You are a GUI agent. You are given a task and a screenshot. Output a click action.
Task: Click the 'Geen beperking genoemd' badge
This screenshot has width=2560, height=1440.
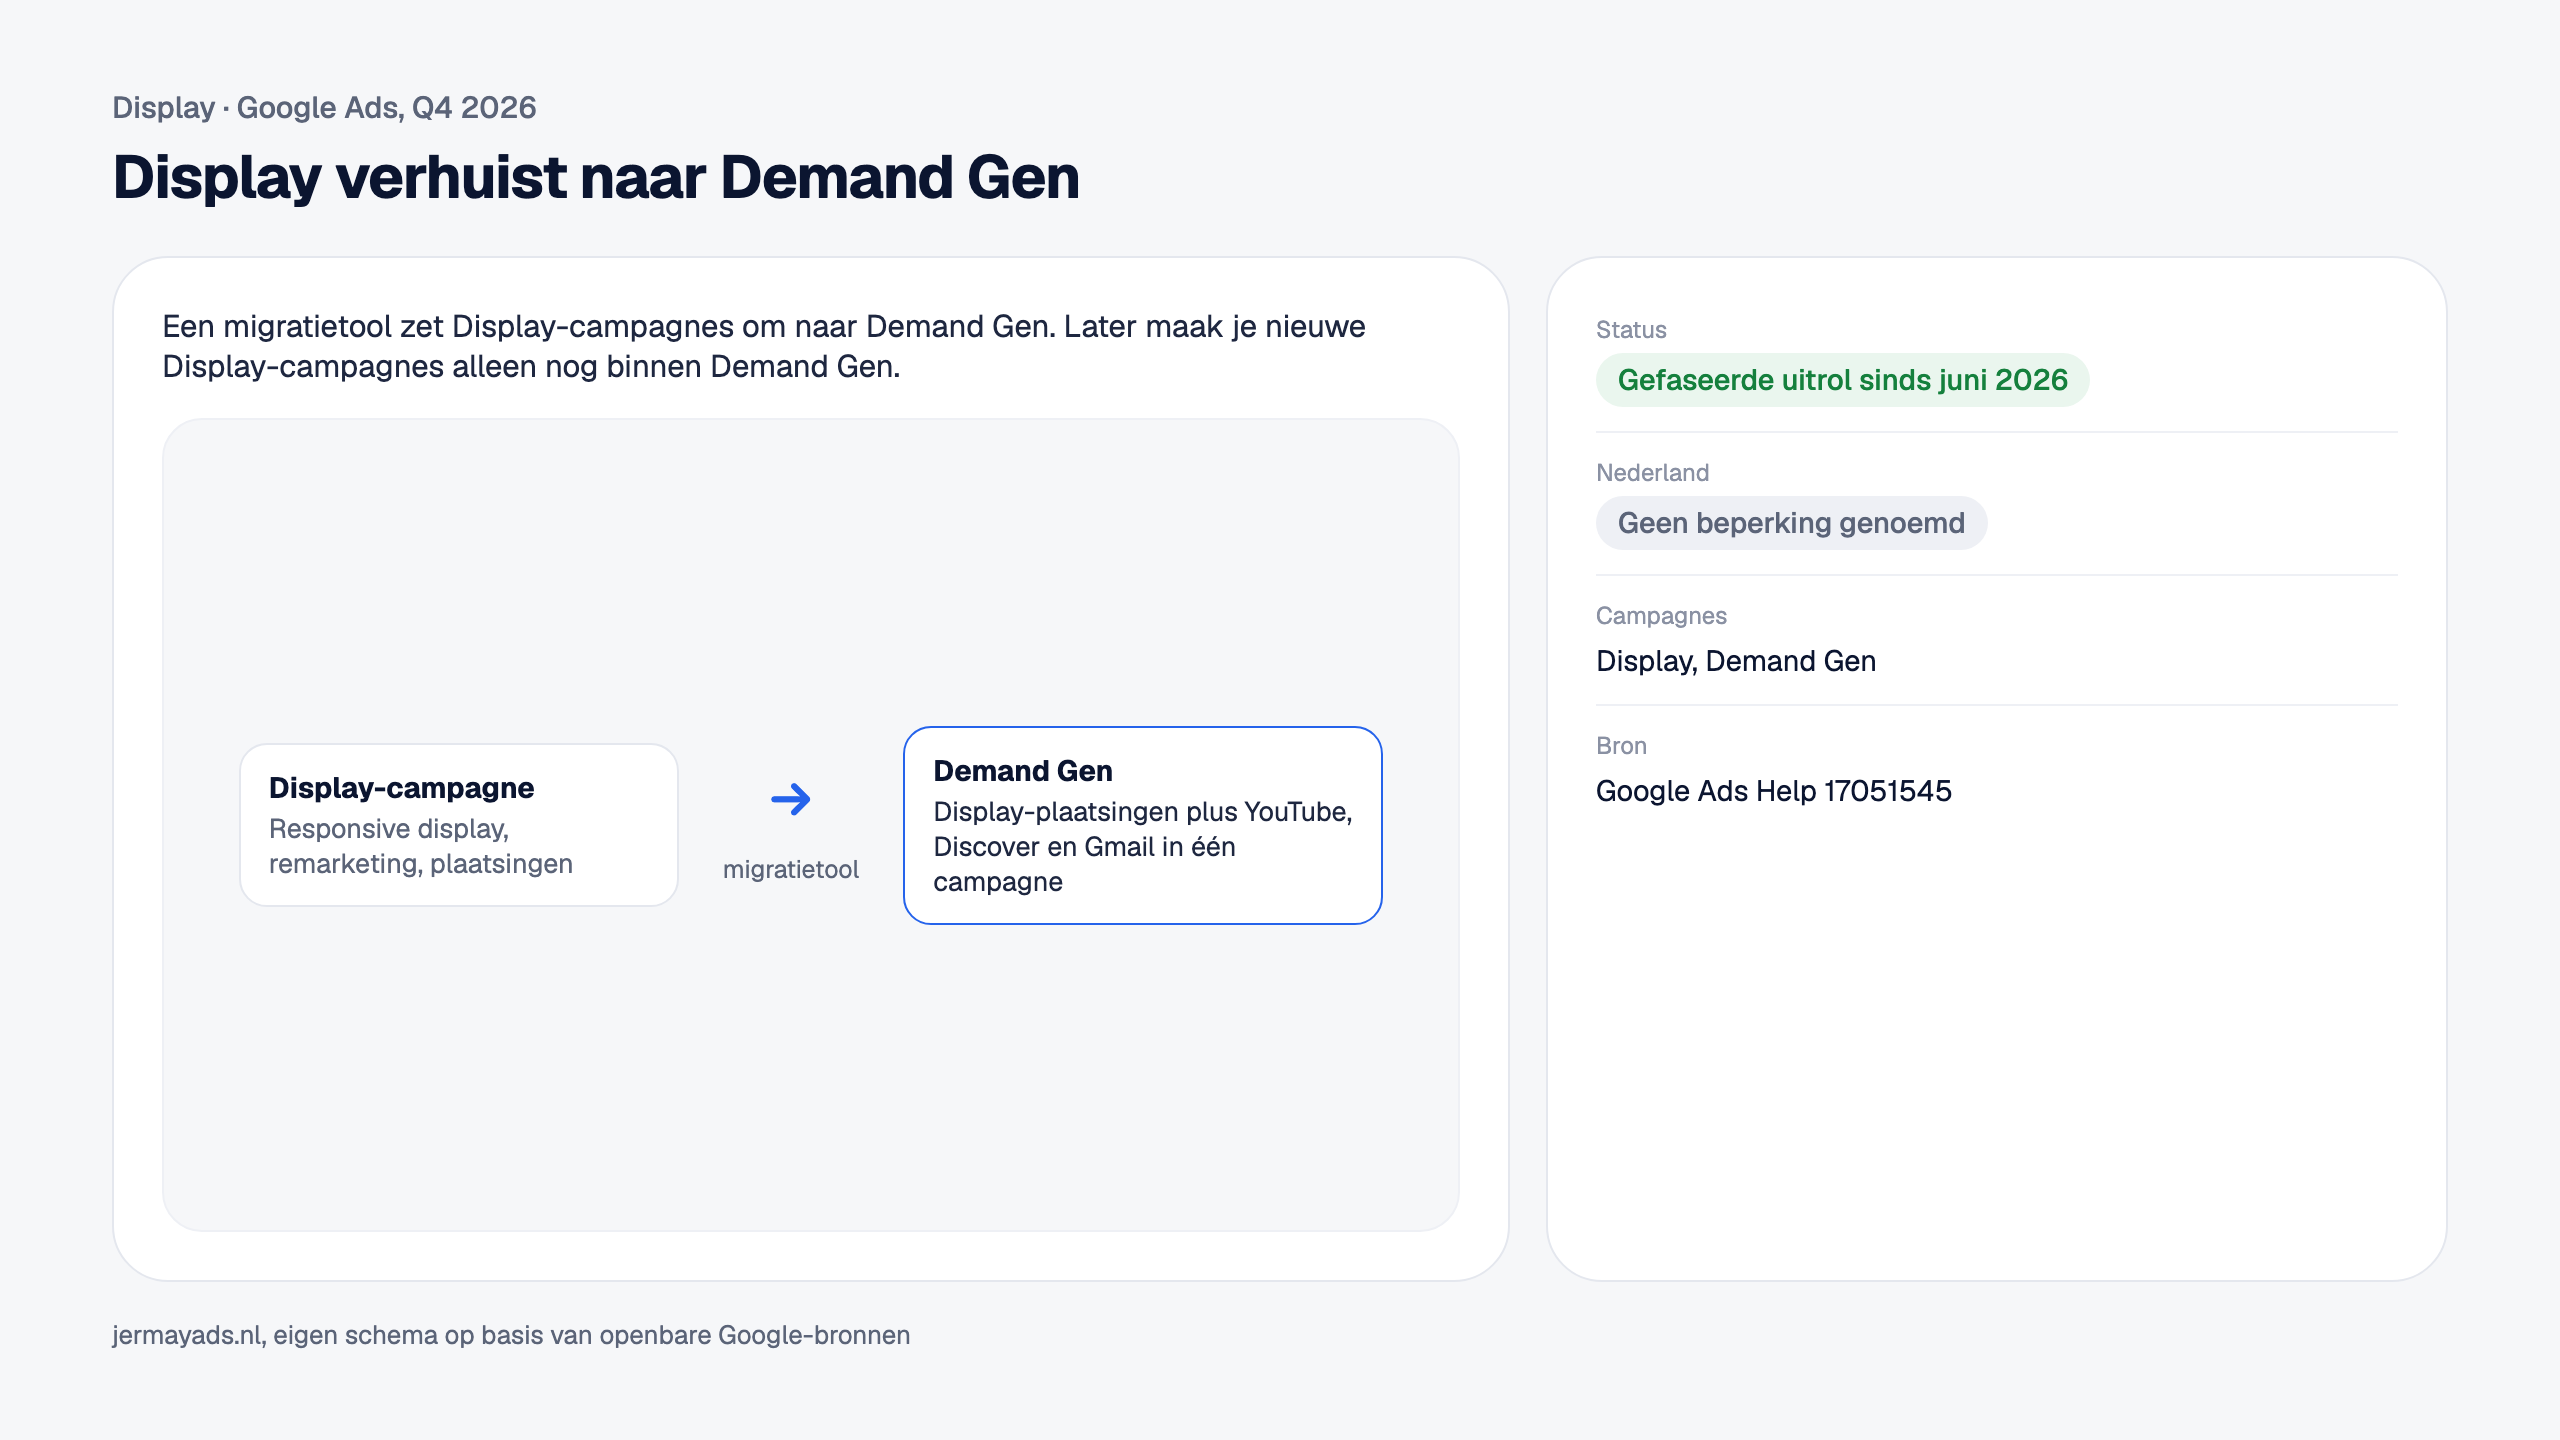click(1791, 523)
